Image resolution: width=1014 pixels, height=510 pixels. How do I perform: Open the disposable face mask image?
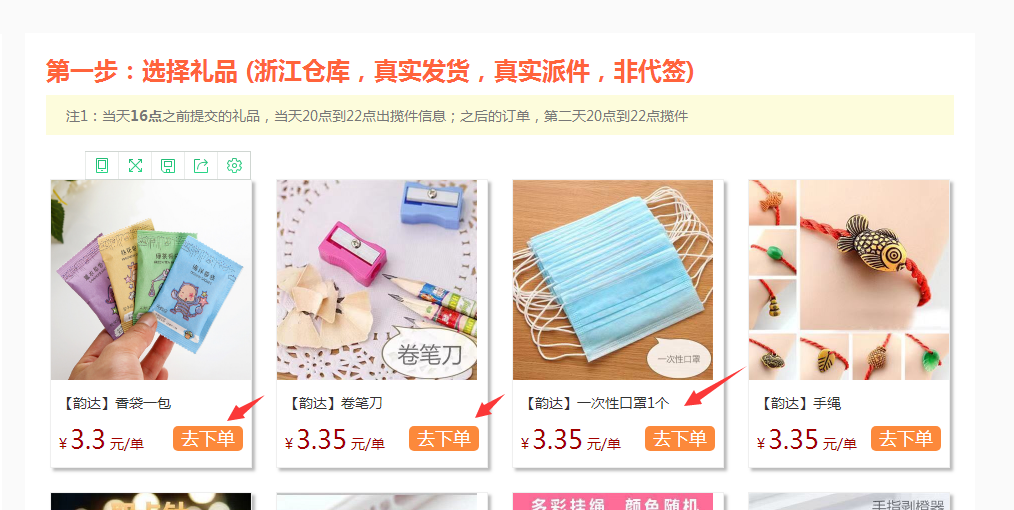(613, 280)
